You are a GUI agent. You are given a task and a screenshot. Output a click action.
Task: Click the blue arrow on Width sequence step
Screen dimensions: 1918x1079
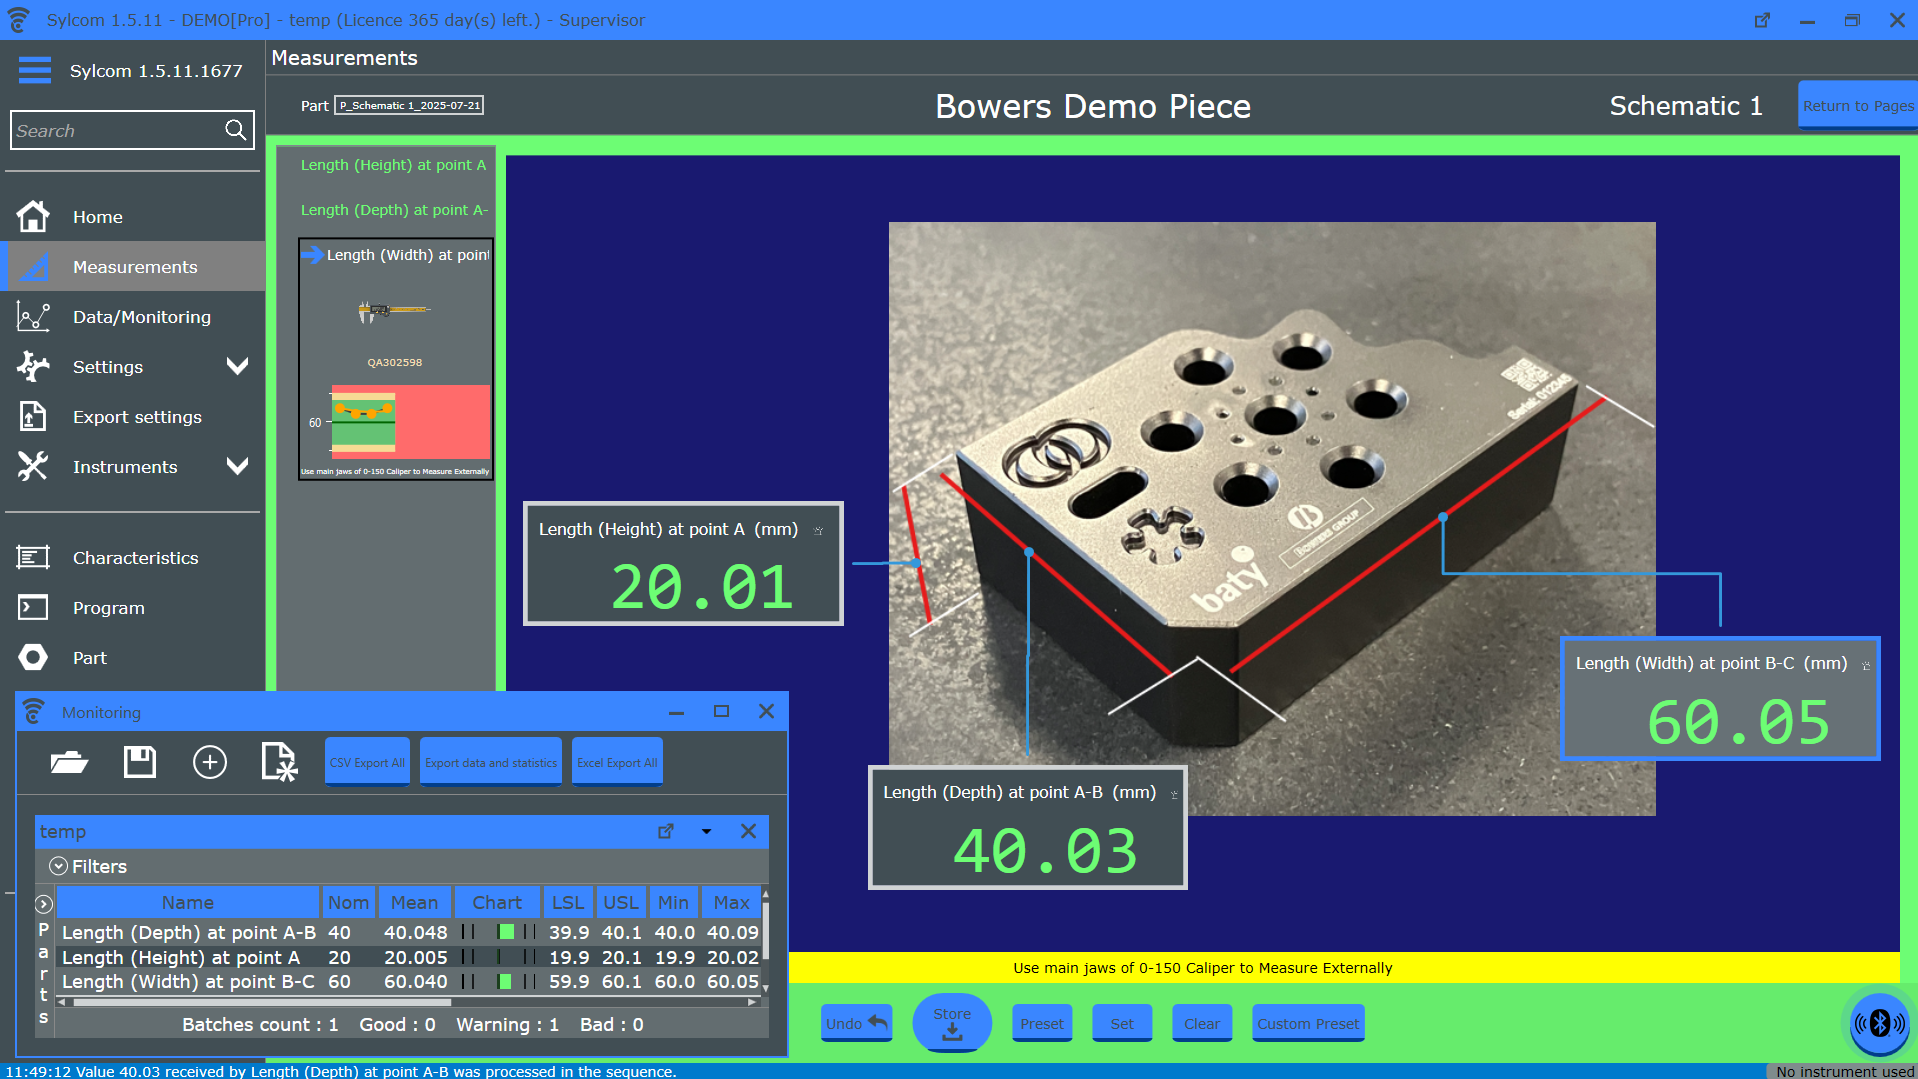(x=312, y=254)
